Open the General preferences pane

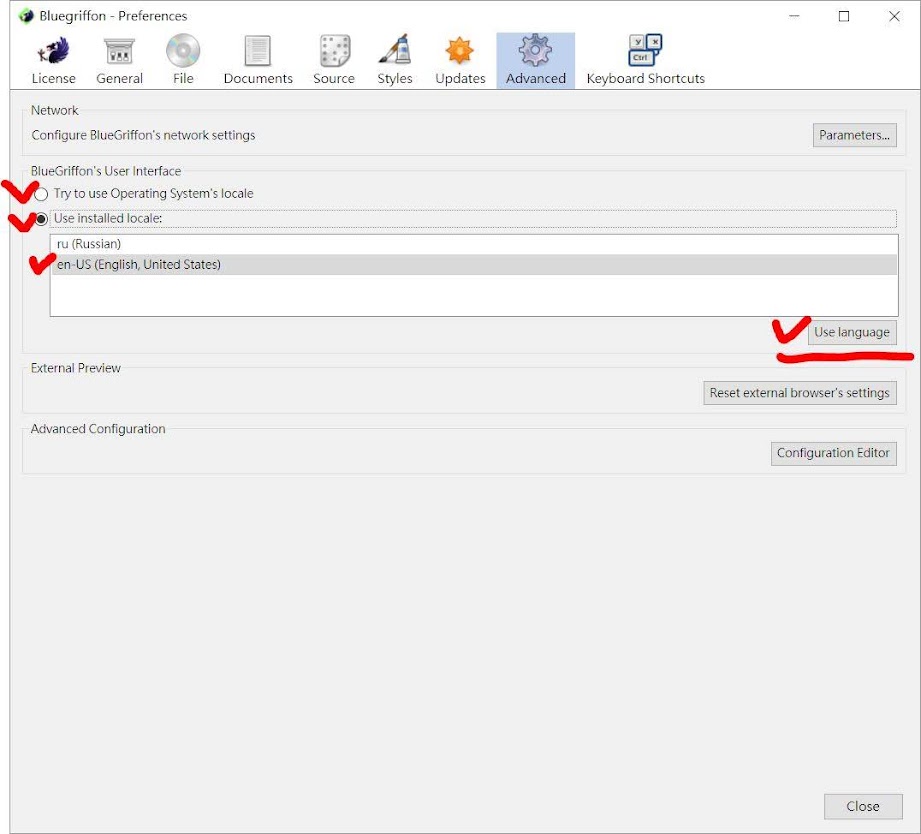pos(119,61)
